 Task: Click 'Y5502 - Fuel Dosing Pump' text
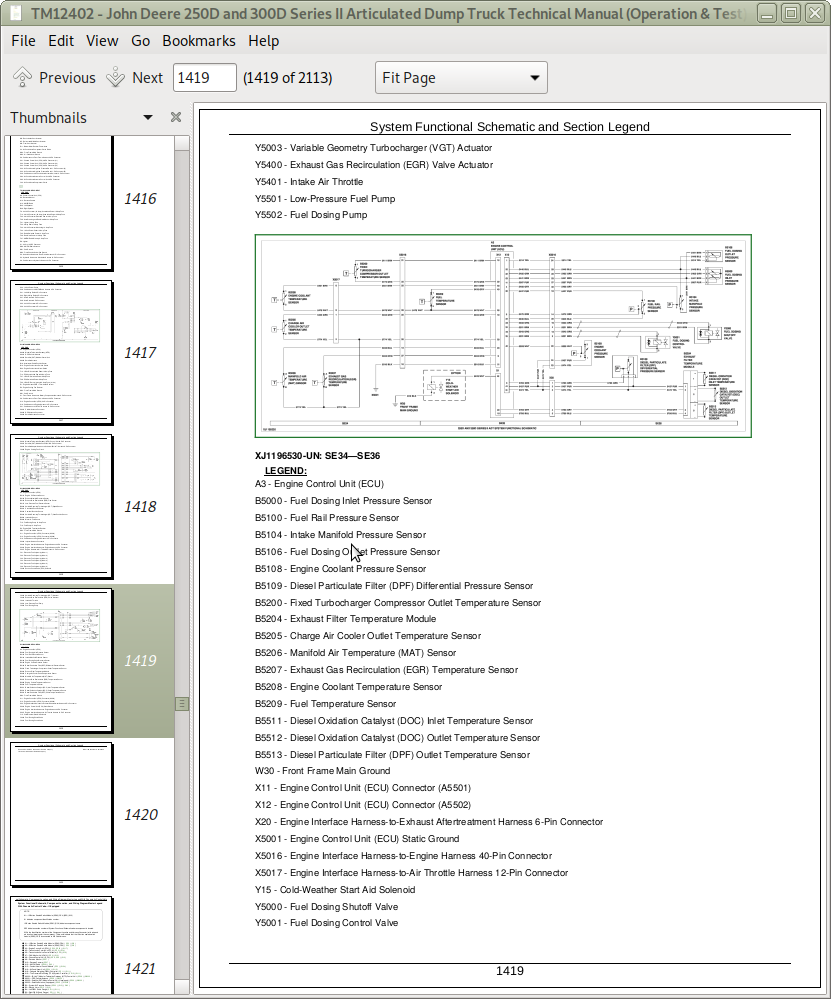click(311, 215)
